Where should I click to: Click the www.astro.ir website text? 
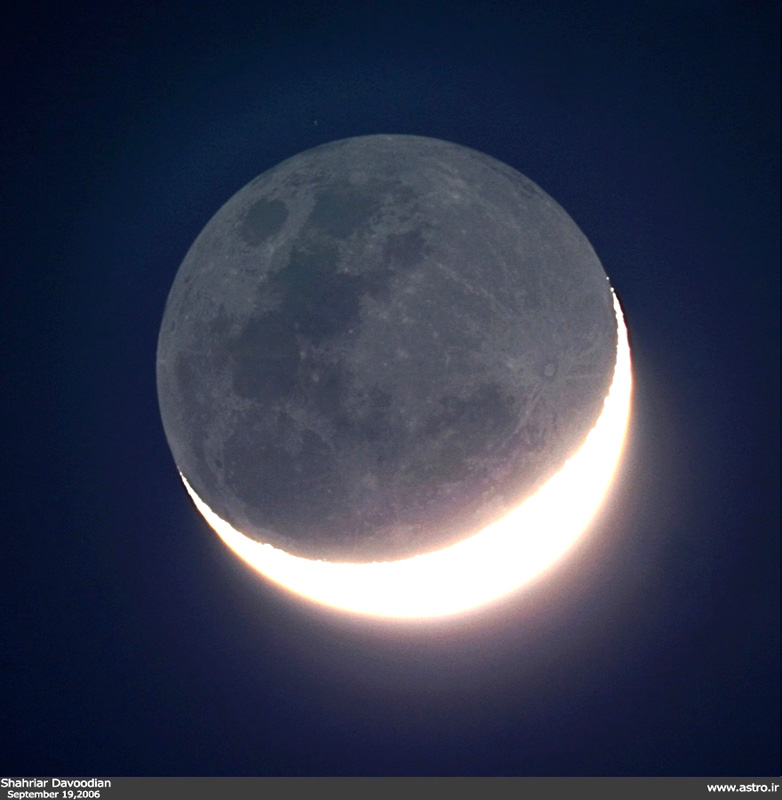[x=743, y=788]
